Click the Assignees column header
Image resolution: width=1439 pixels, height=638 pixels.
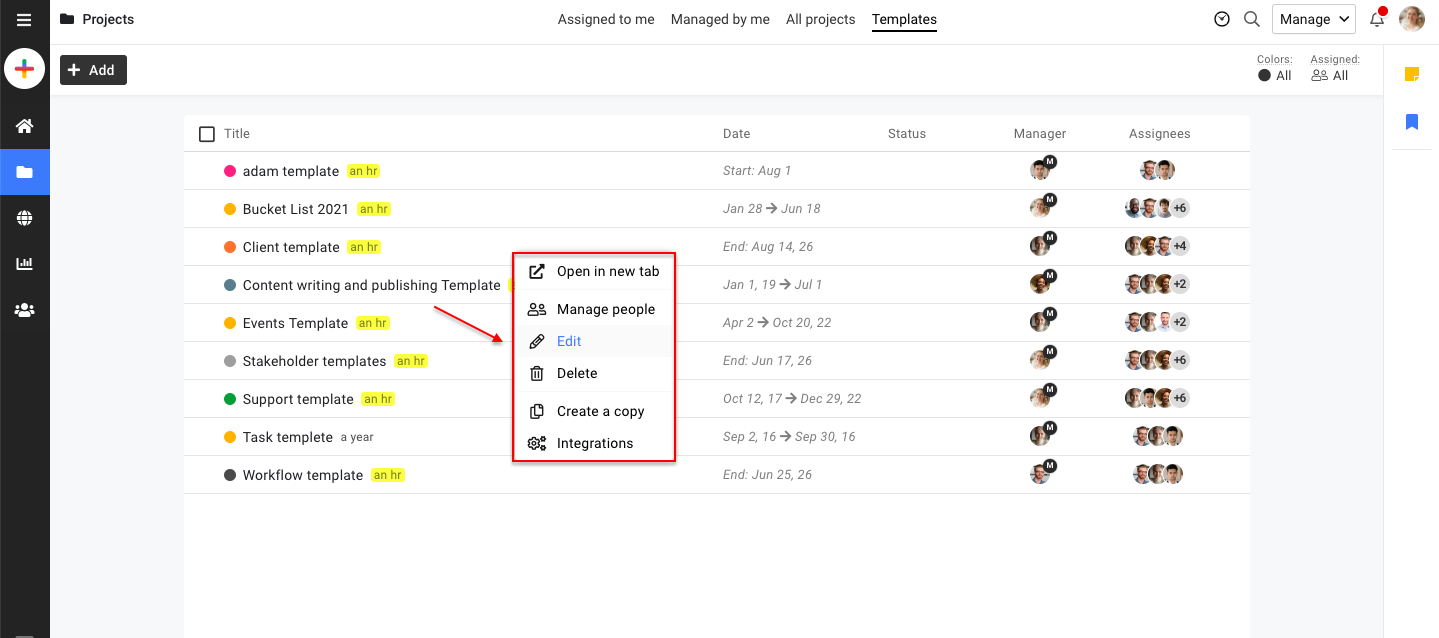click(x=1160, y=134)
